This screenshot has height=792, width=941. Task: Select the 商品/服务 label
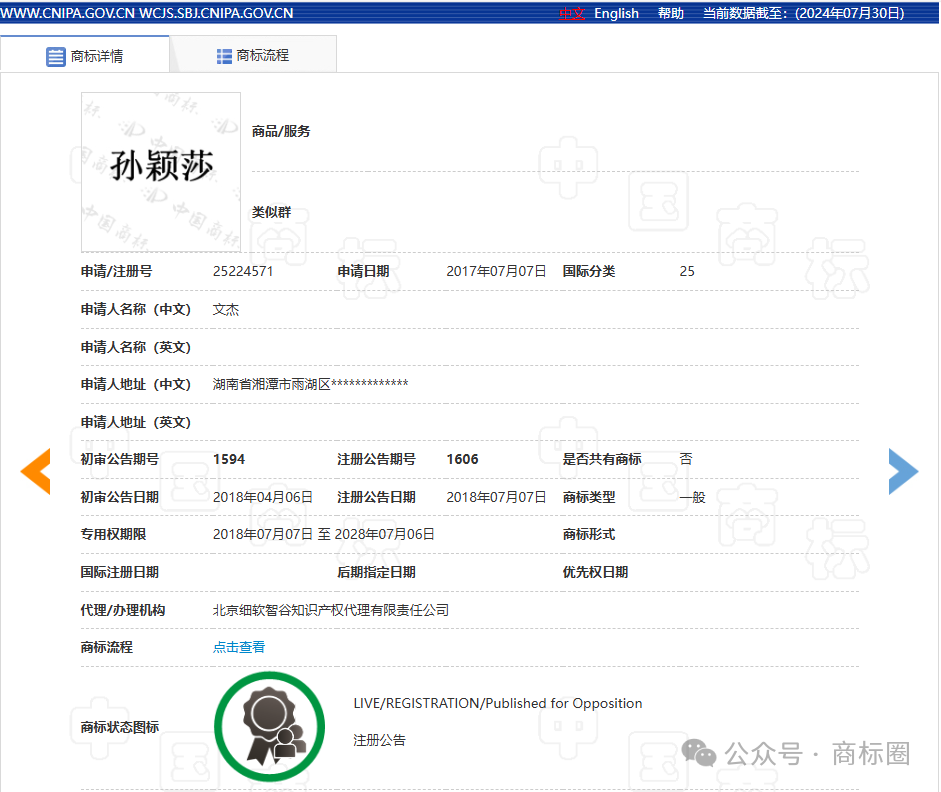[281, 131]
